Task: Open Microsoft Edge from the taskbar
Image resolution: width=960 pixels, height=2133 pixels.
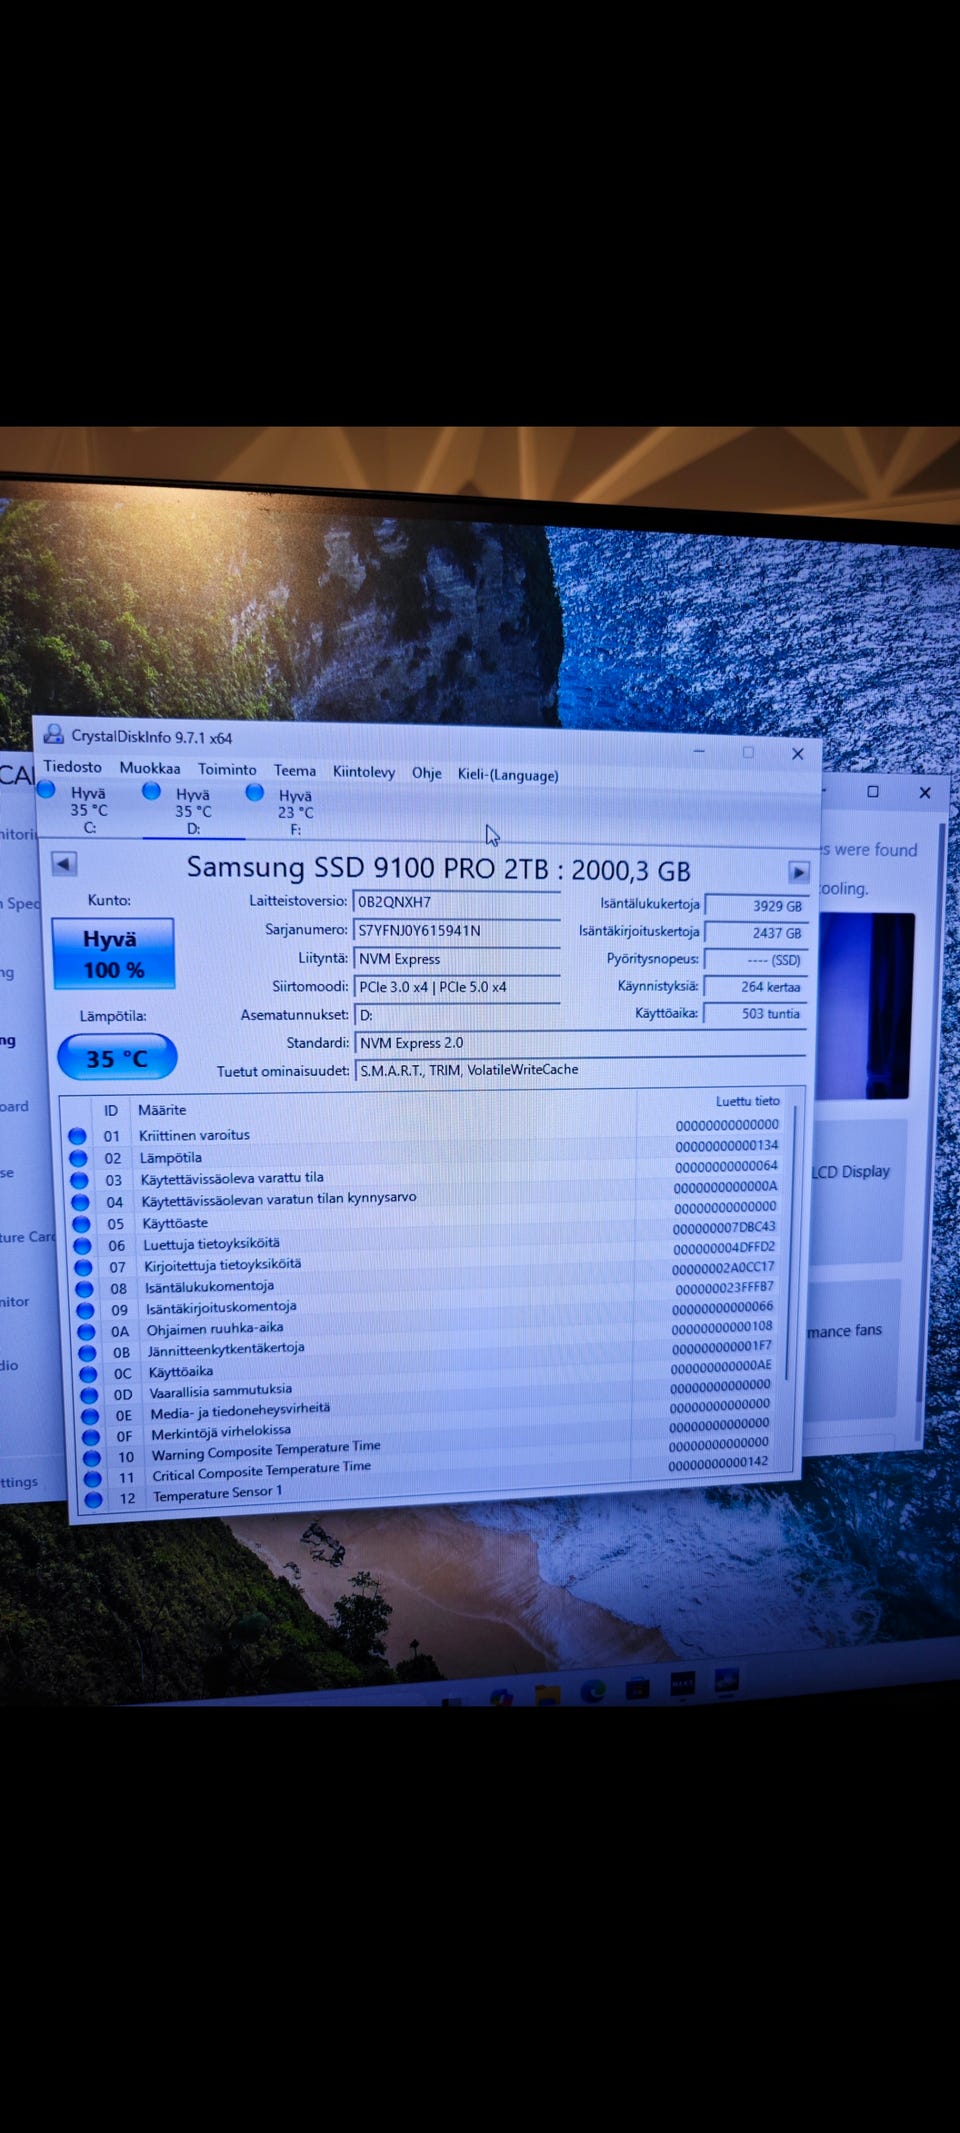Action: pos(593,1692)
